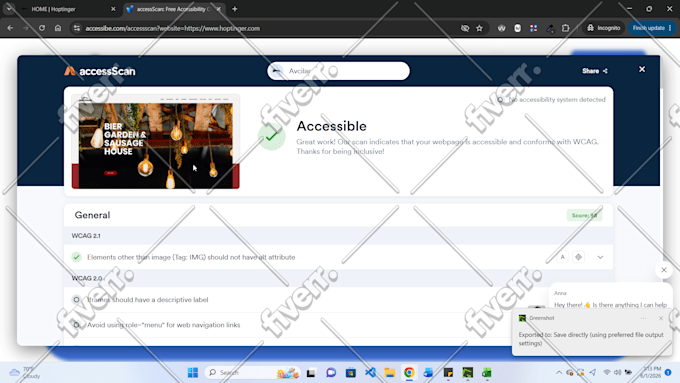This screenshot has width=680, height=383.
Task: Open Greenshot notification options menu
Action: tap(644, 318)
